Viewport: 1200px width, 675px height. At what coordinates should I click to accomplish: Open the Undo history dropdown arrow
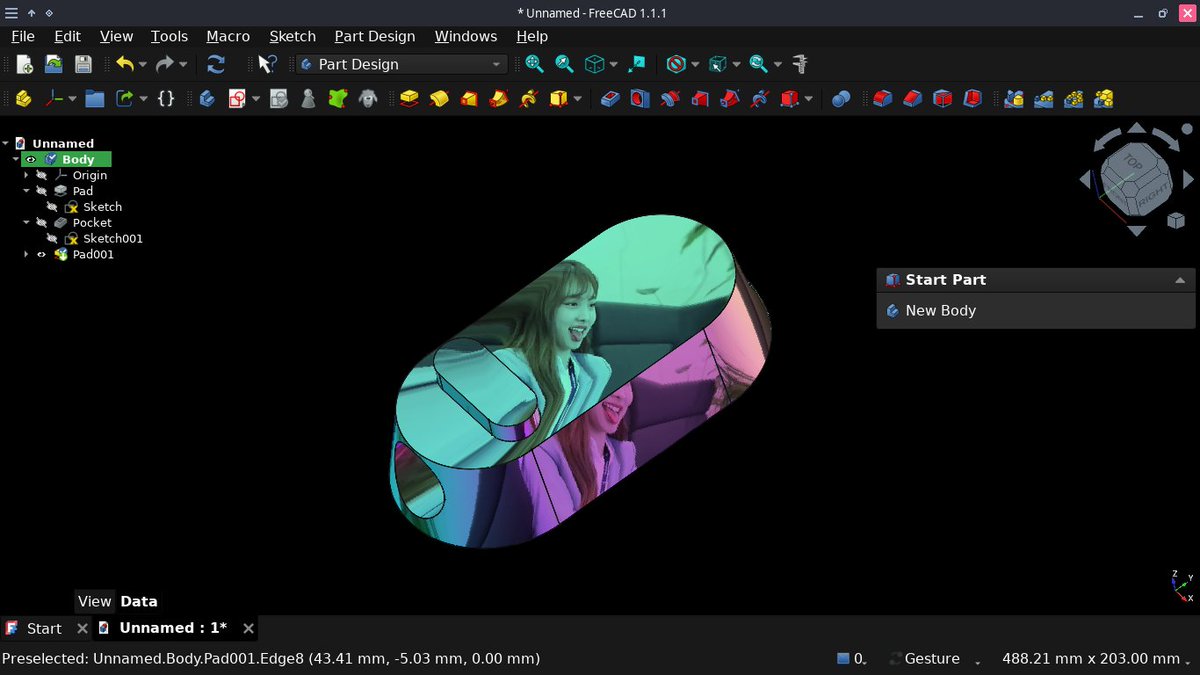pos(142,65)
